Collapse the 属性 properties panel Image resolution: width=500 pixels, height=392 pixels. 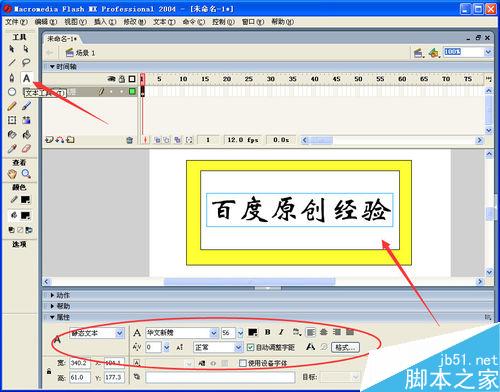click(x=52, y=317)
